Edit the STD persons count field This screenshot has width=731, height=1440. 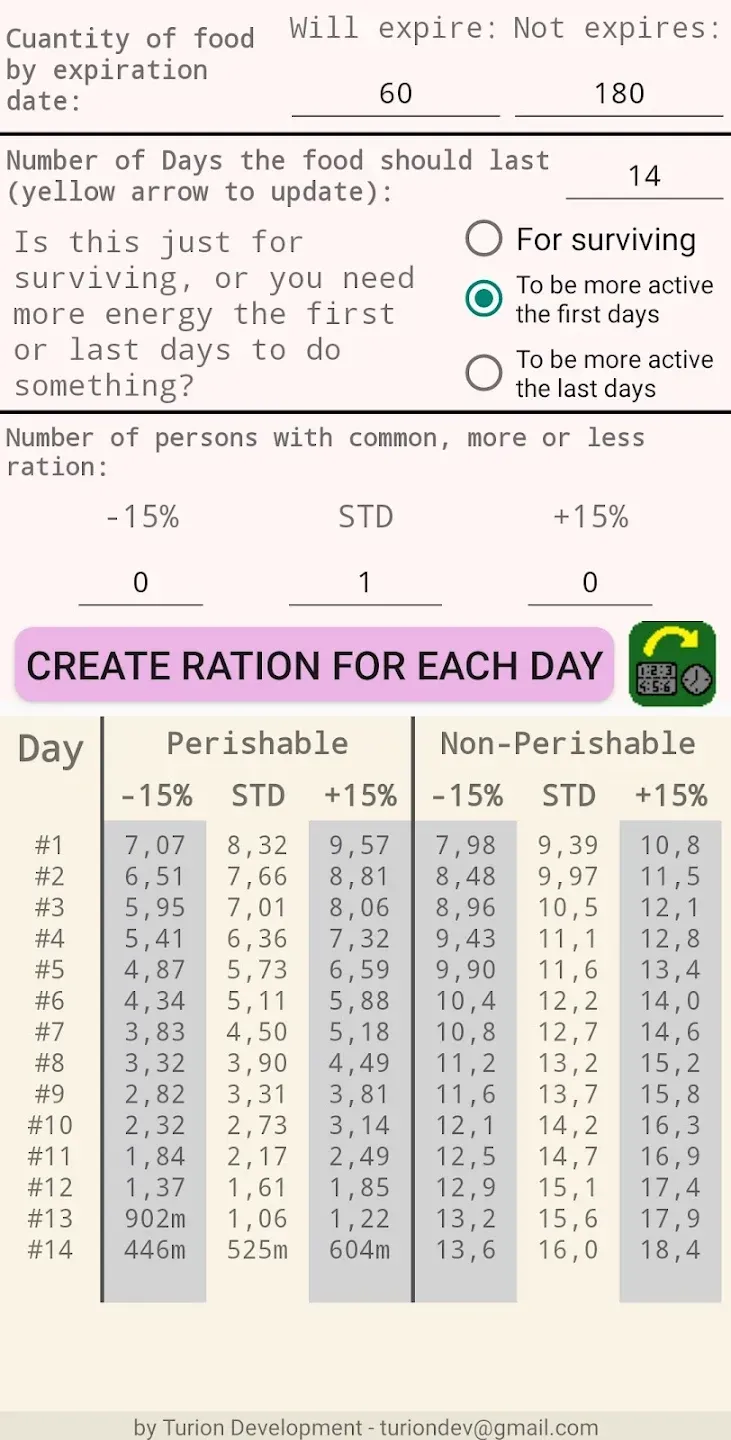pyautogui.click(x=365, y=582)
